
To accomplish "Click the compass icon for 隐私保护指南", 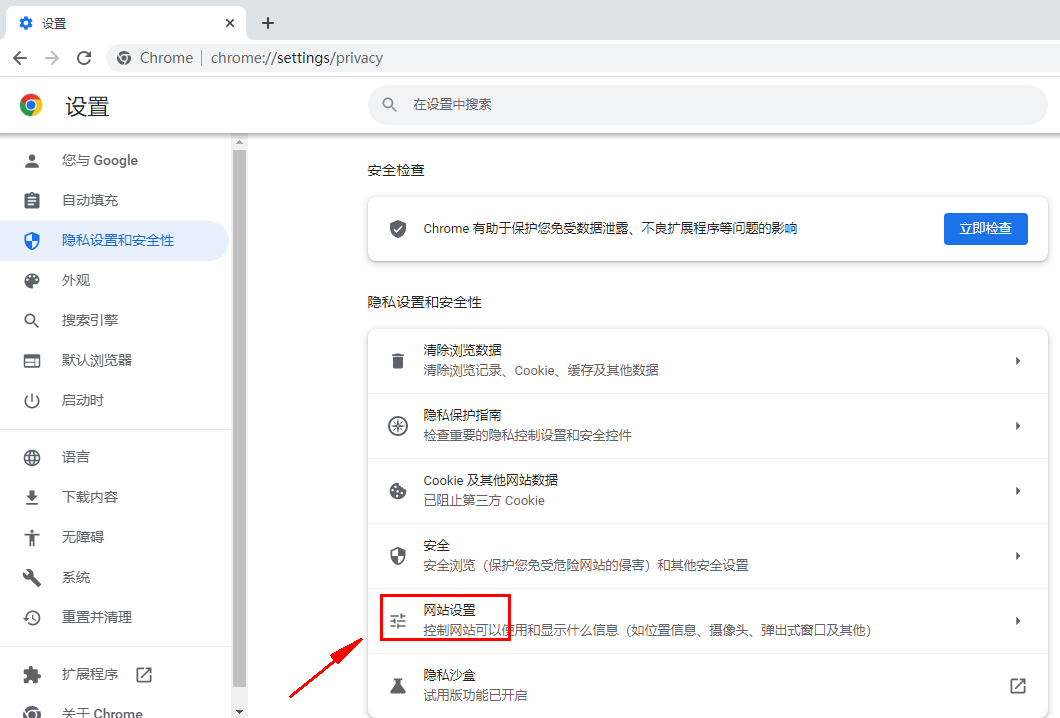I will pyautogui.click(x=398, y=426).
